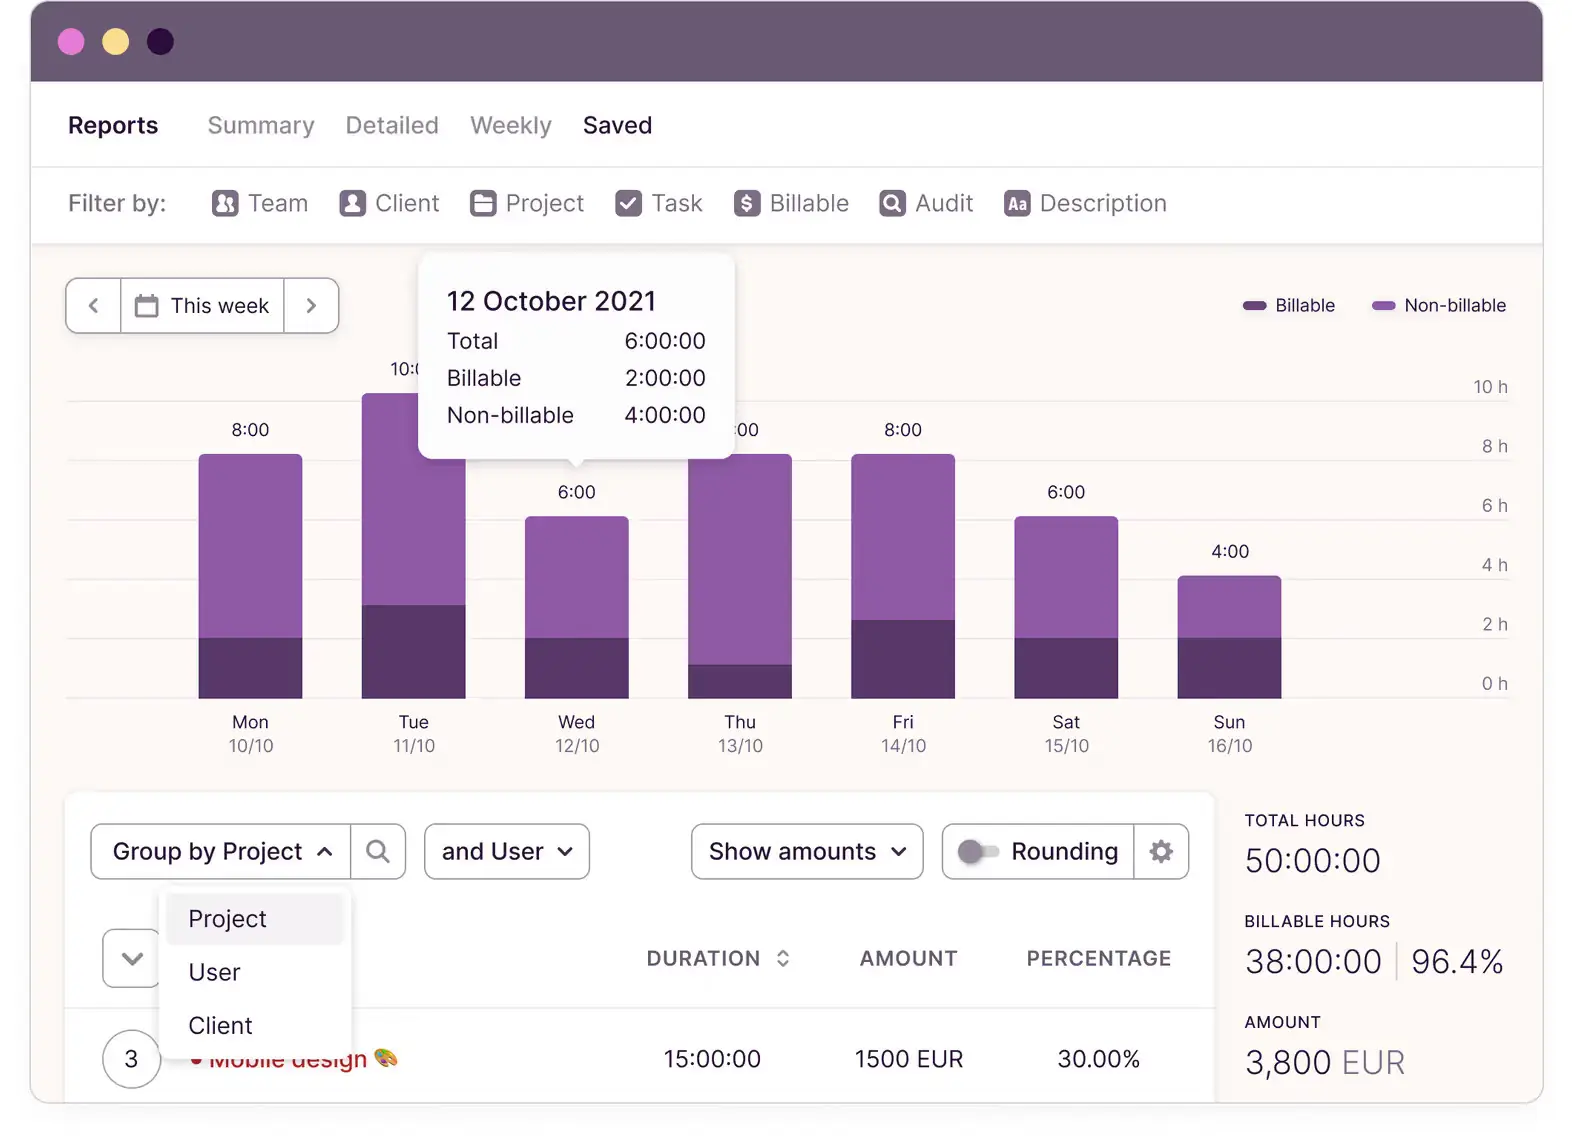The width and height of the screenshot is (1572, 1140).
Task: Sort by the Duration column header
Action: [x=717, y=958]
